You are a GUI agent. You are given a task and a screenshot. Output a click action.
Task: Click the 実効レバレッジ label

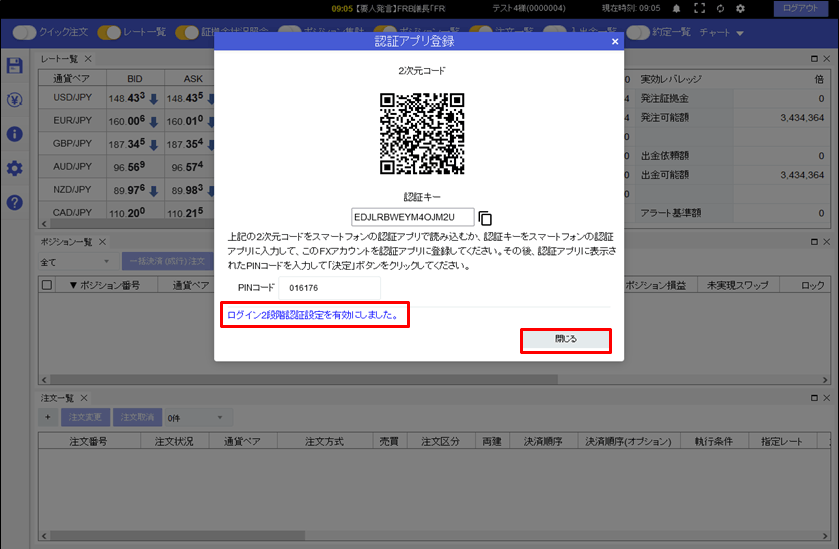671,79
